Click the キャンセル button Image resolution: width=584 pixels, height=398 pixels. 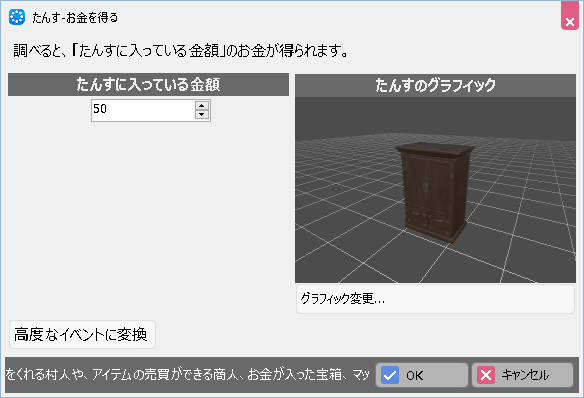pyautogui.click(x=523, y=375)
